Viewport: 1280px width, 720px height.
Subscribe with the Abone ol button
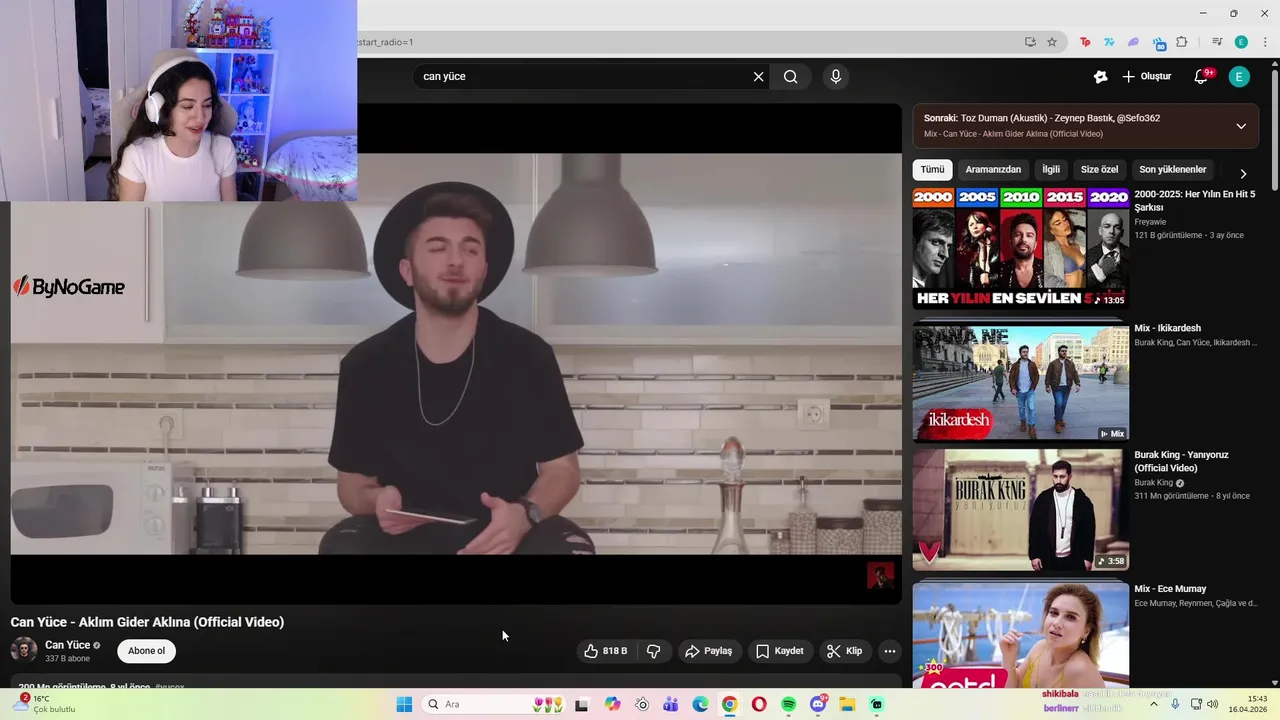(x=146, y=651)
